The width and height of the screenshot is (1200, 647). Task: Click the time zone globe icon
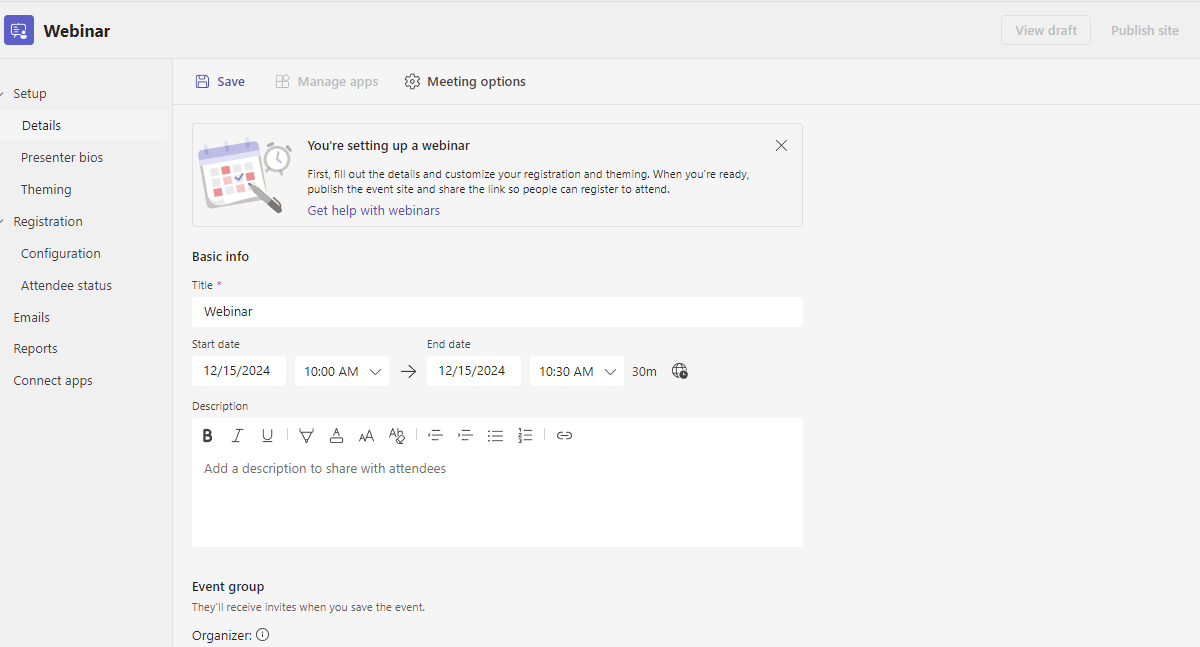coord(680,370)
